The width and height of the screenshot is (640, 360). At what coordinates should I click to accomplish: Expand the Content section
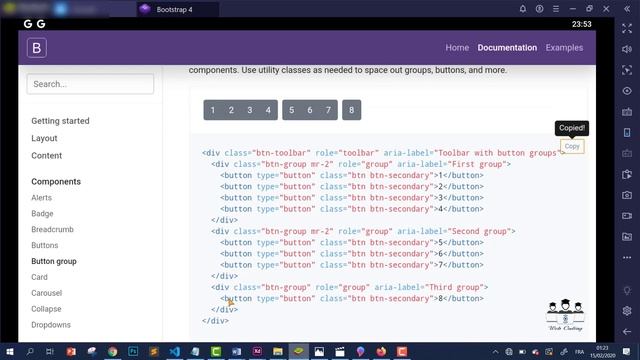coord(47,156)
